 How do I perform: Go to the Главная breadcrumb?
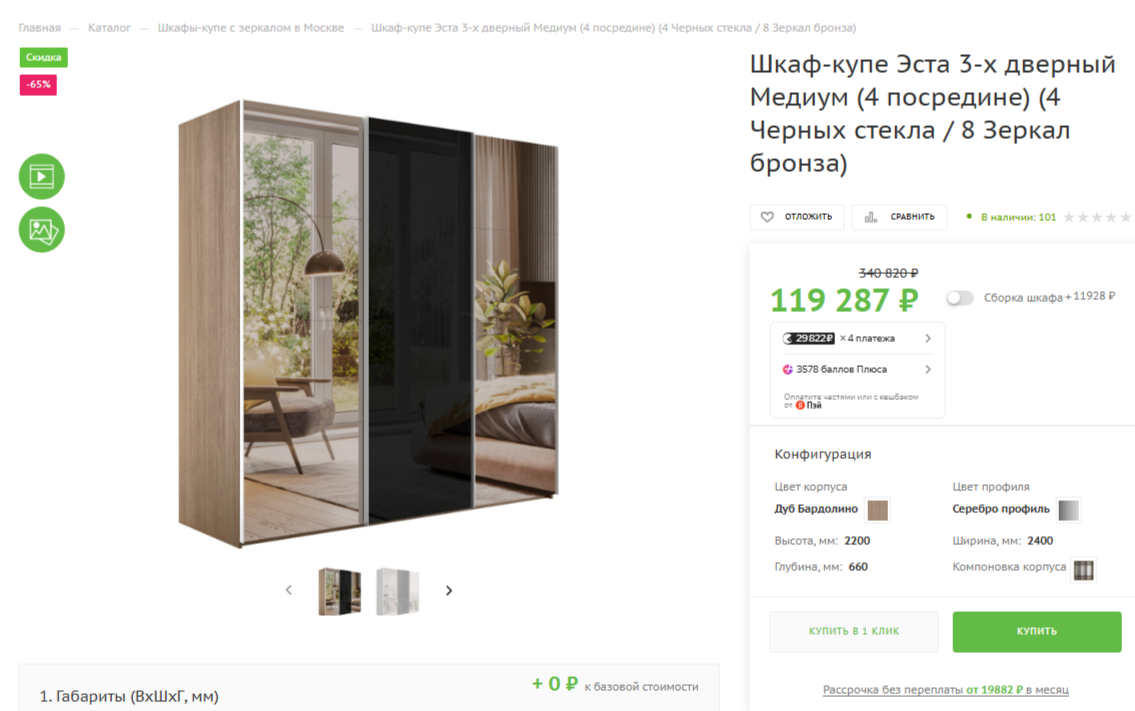click(x=40, y=28)
